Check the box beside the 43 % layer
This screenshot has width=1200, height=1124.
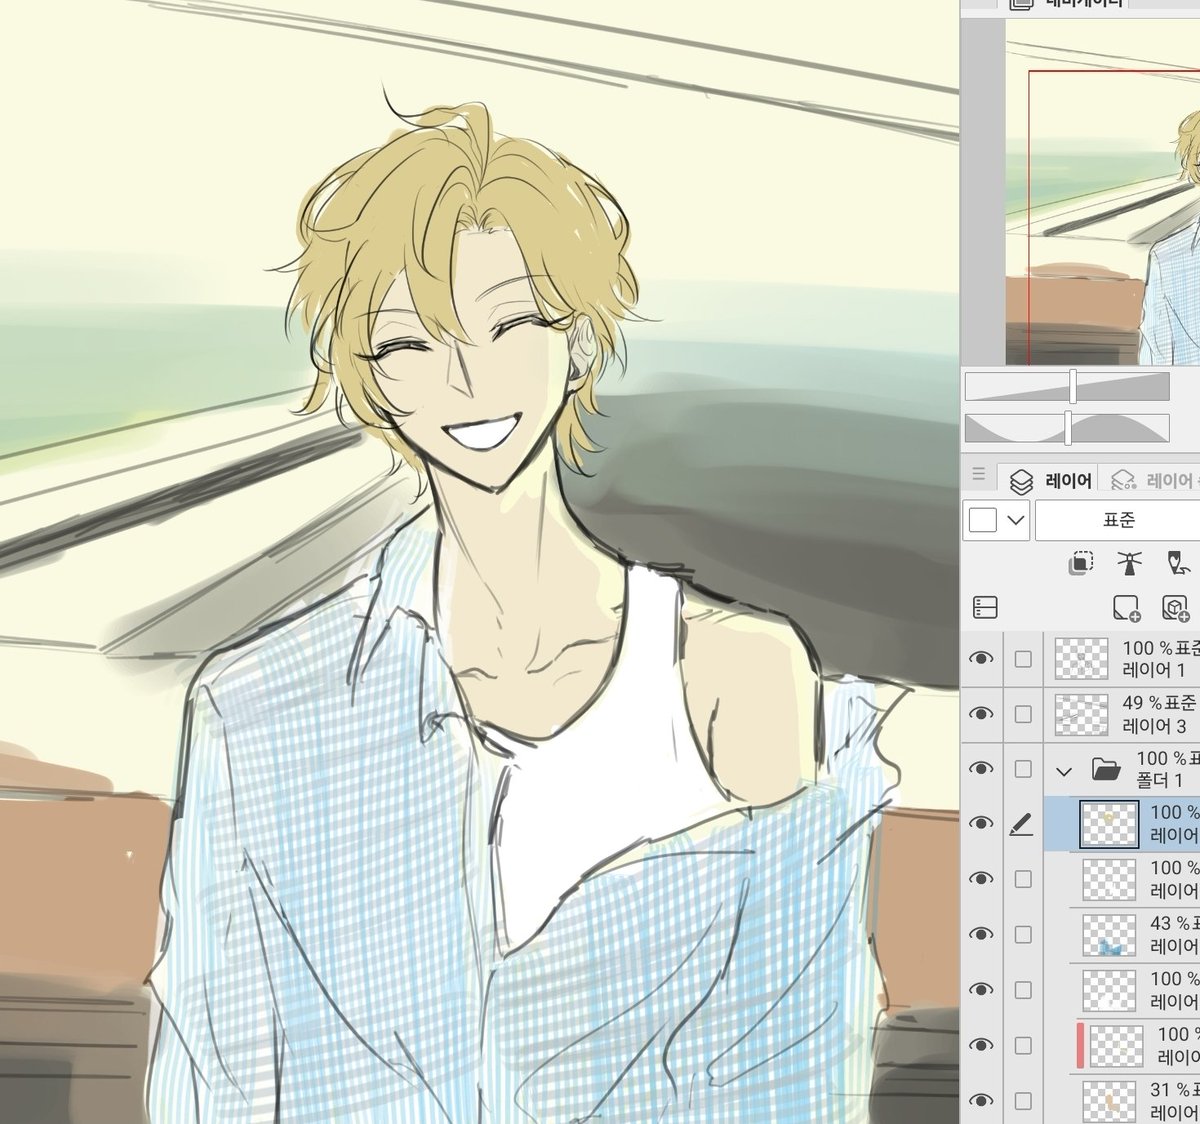click(x=1022, y=934)
